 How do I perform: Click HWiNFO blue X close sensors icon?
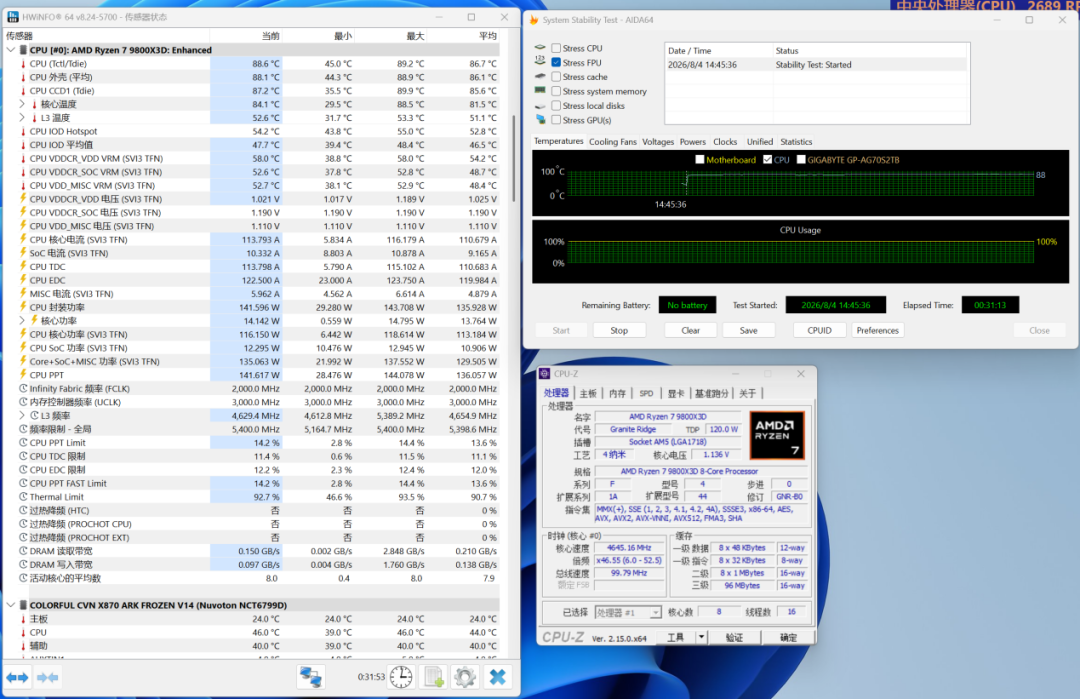tap(497, 678)
